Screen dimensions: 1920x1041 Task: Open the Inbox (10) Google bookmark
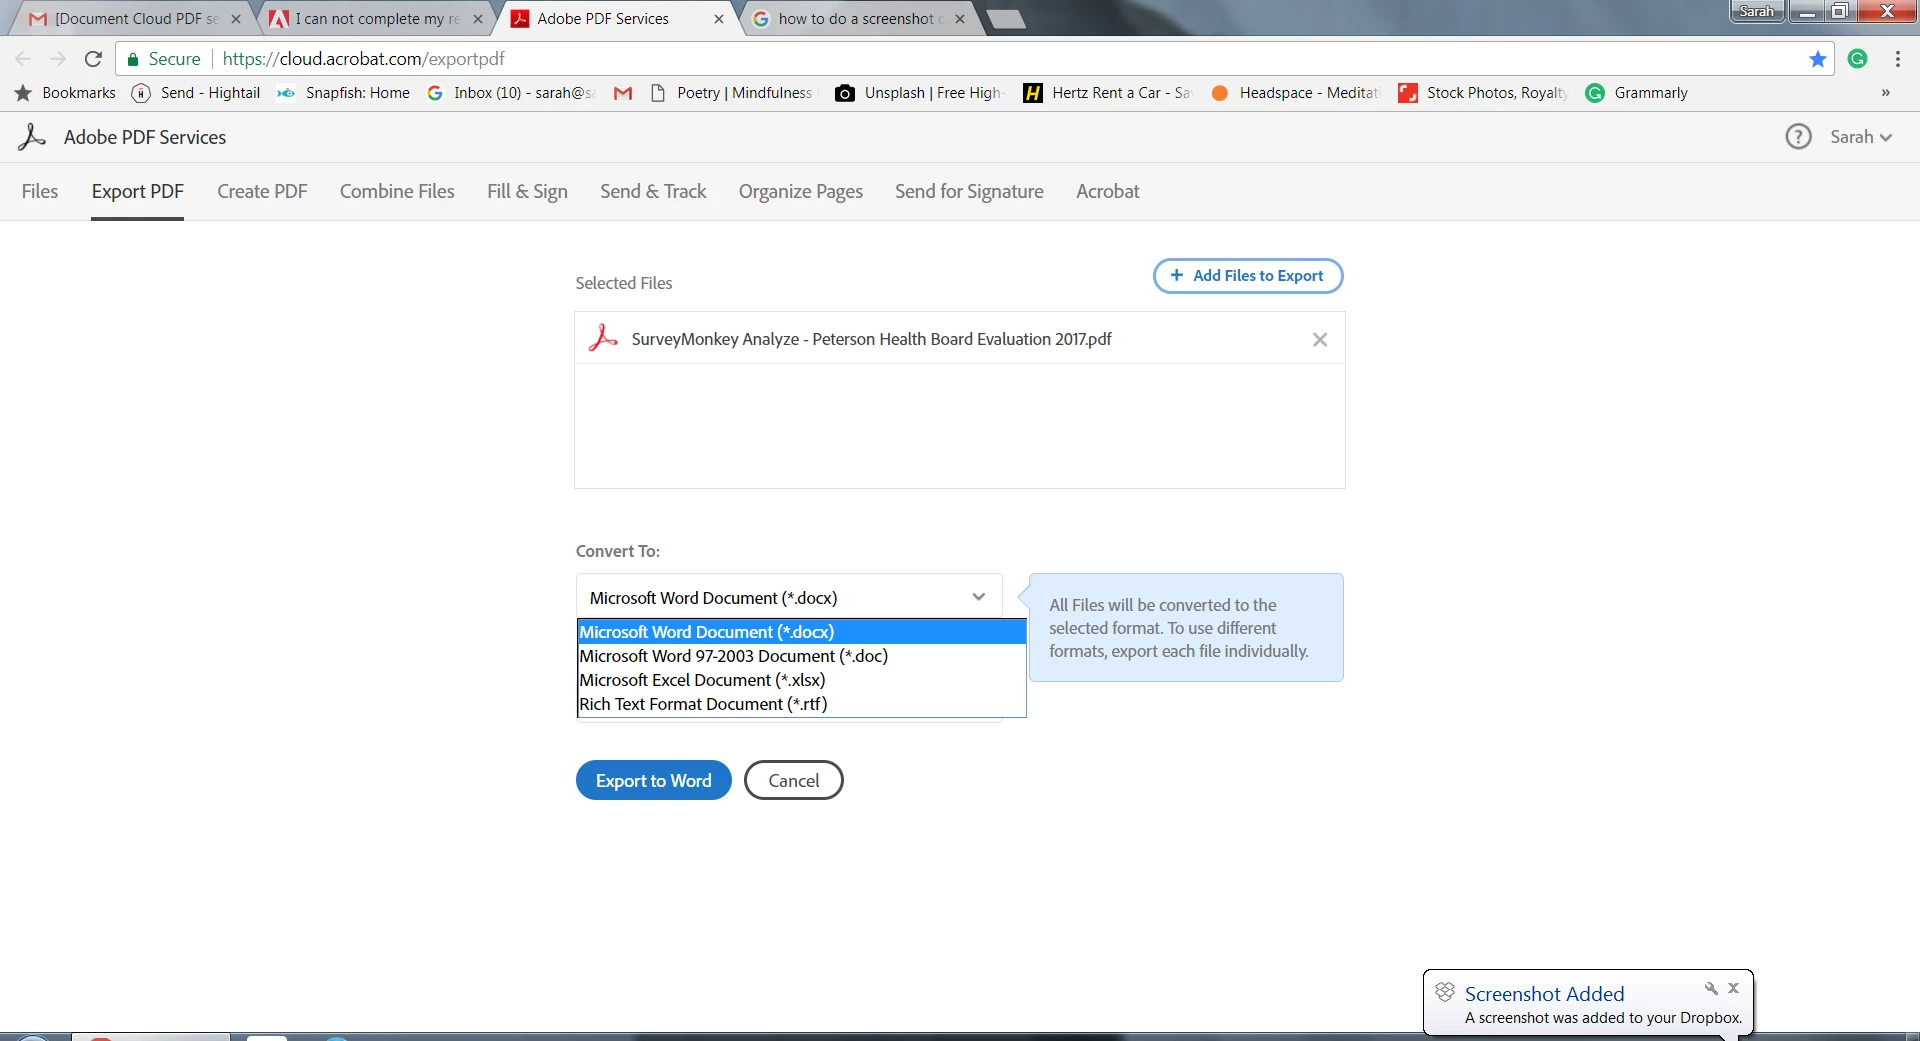pos(511,93)
